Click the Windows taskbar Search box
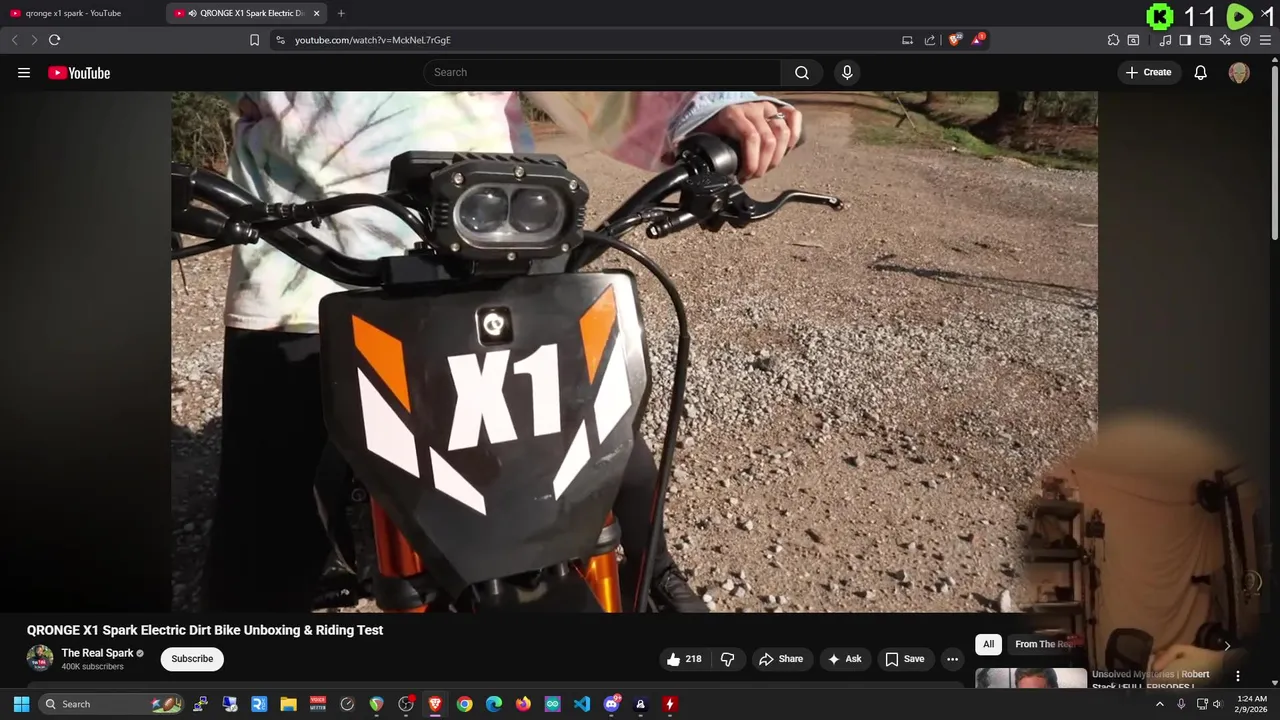The height and width of the screenshot is (720, 1280). tap(112, 704)
